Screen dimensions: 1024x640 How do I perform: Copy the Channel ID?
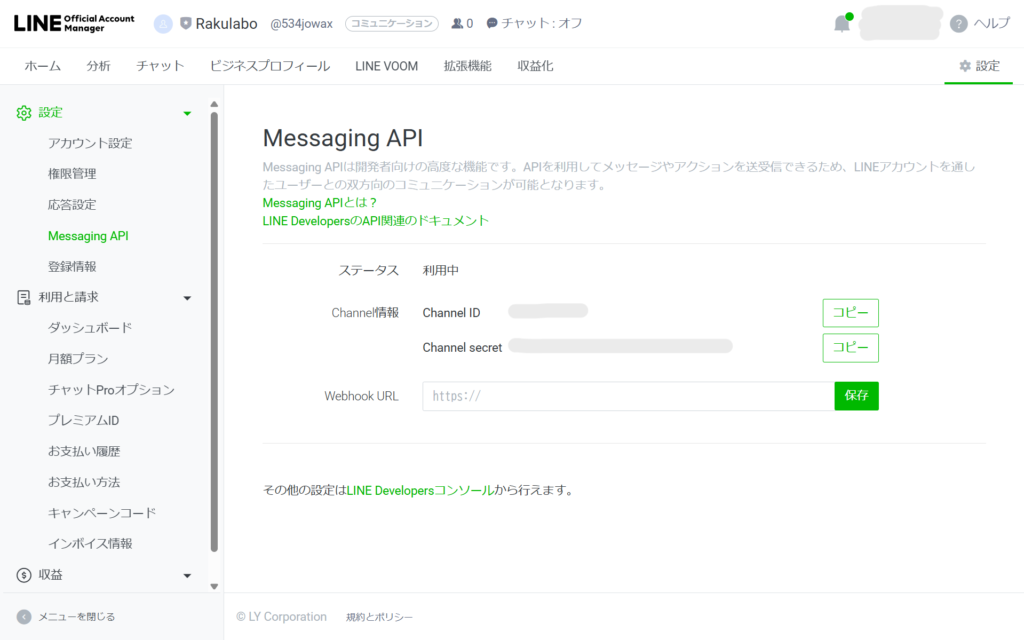(850, 313)
